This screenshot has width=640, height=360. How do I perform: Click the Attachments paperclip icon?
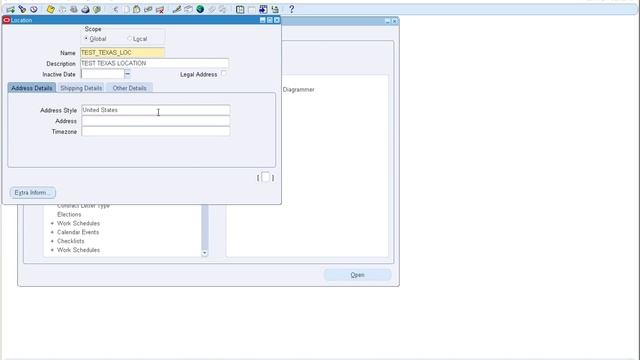(x=211, y=9)
